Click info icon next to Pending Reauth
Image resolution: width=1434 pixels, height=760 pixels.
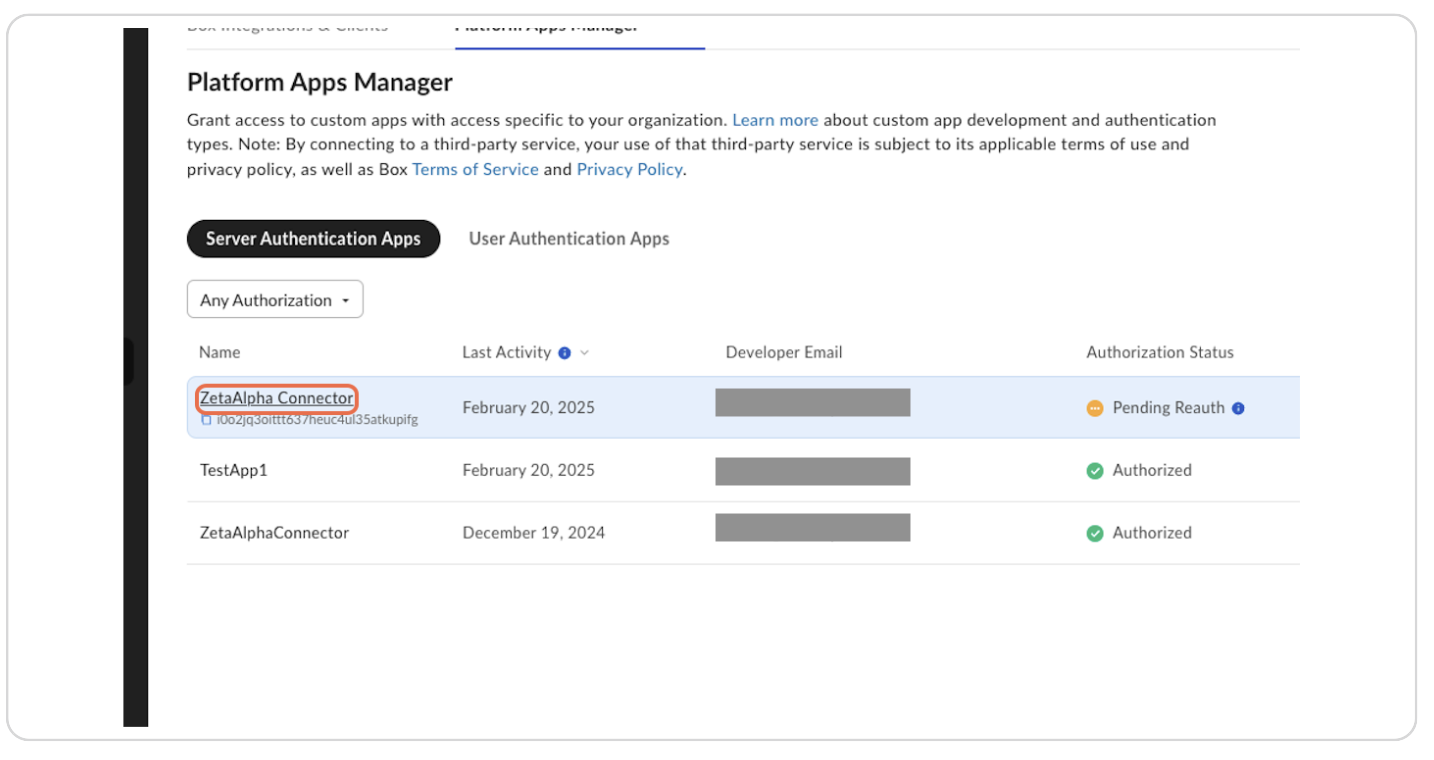point(1238,408)
